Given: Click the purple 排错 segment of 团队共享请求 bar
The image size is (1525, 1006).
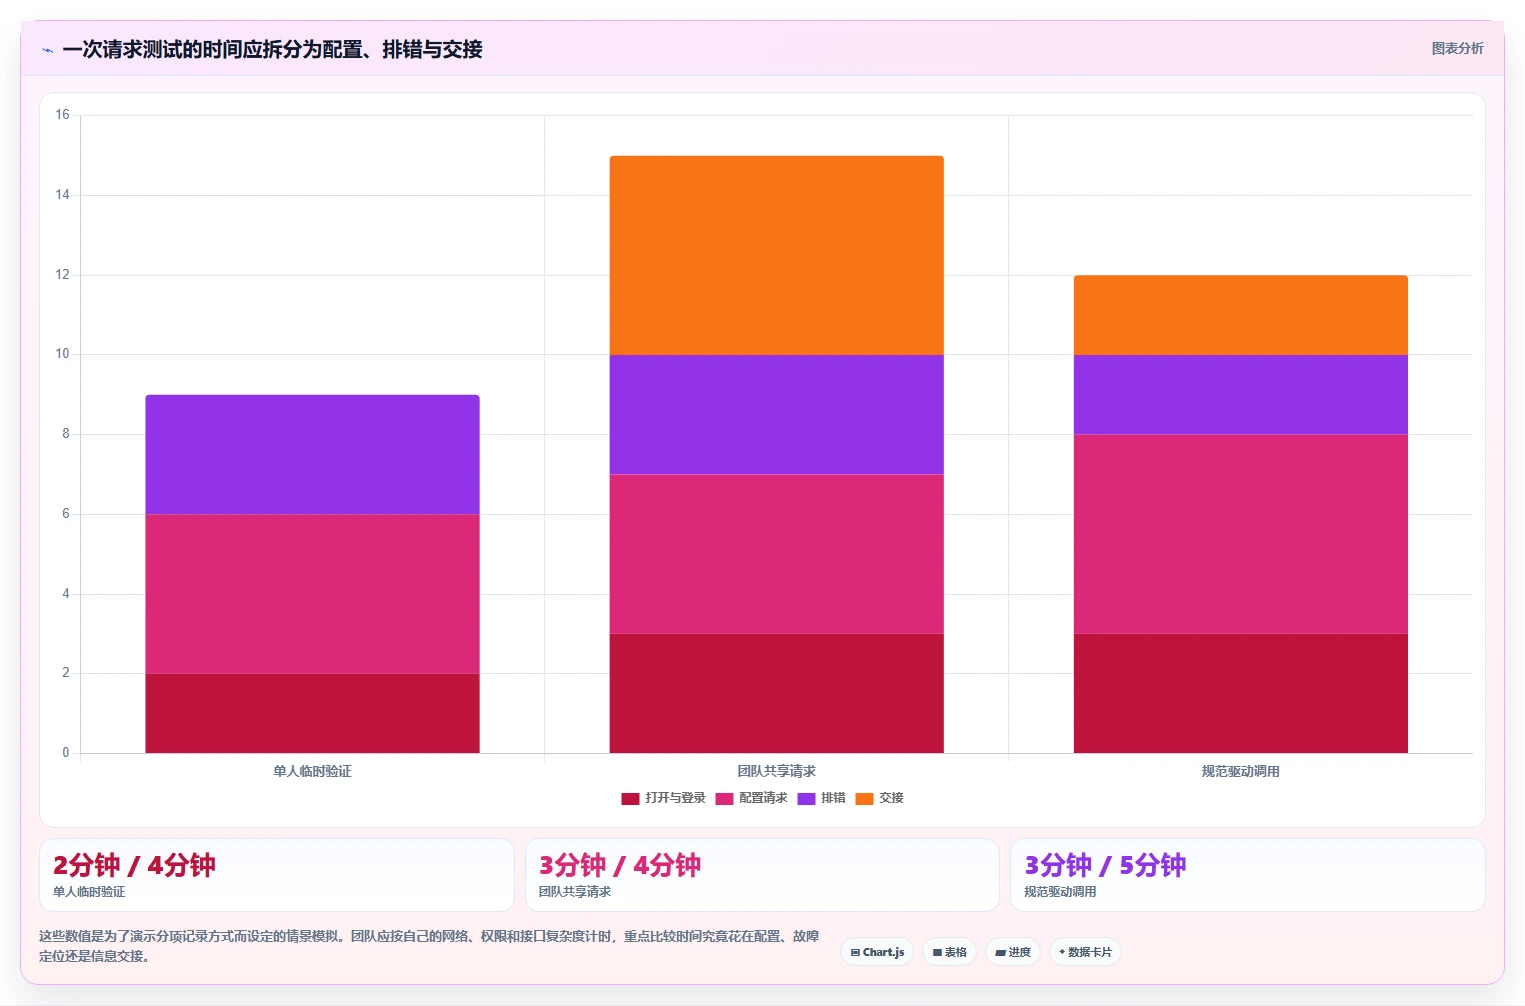Looking at the screenshot, I should click(776, 414).
